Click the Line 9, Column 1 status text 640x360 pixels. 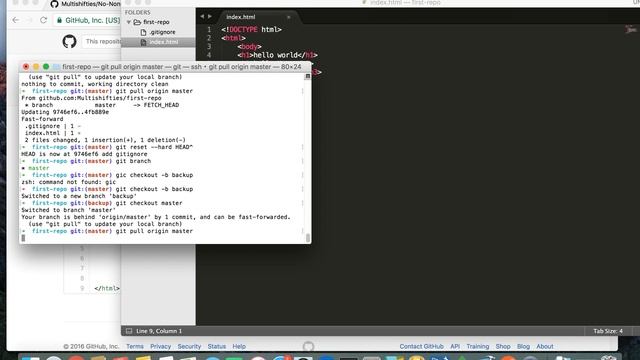pos(159,331)
